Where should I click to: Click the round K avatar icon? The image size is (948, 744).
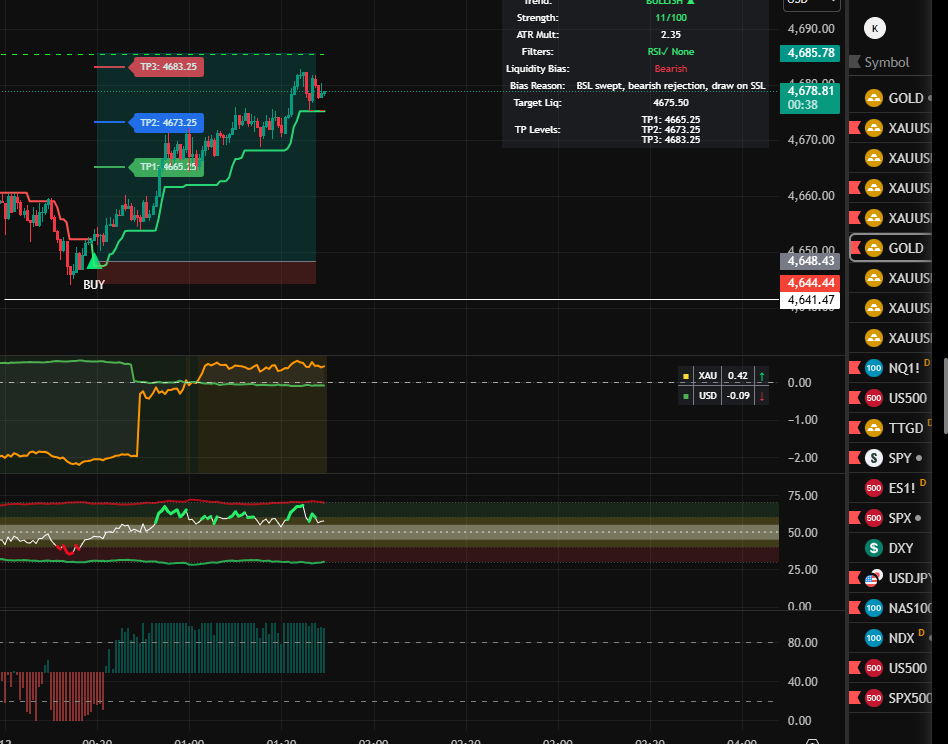877,28
